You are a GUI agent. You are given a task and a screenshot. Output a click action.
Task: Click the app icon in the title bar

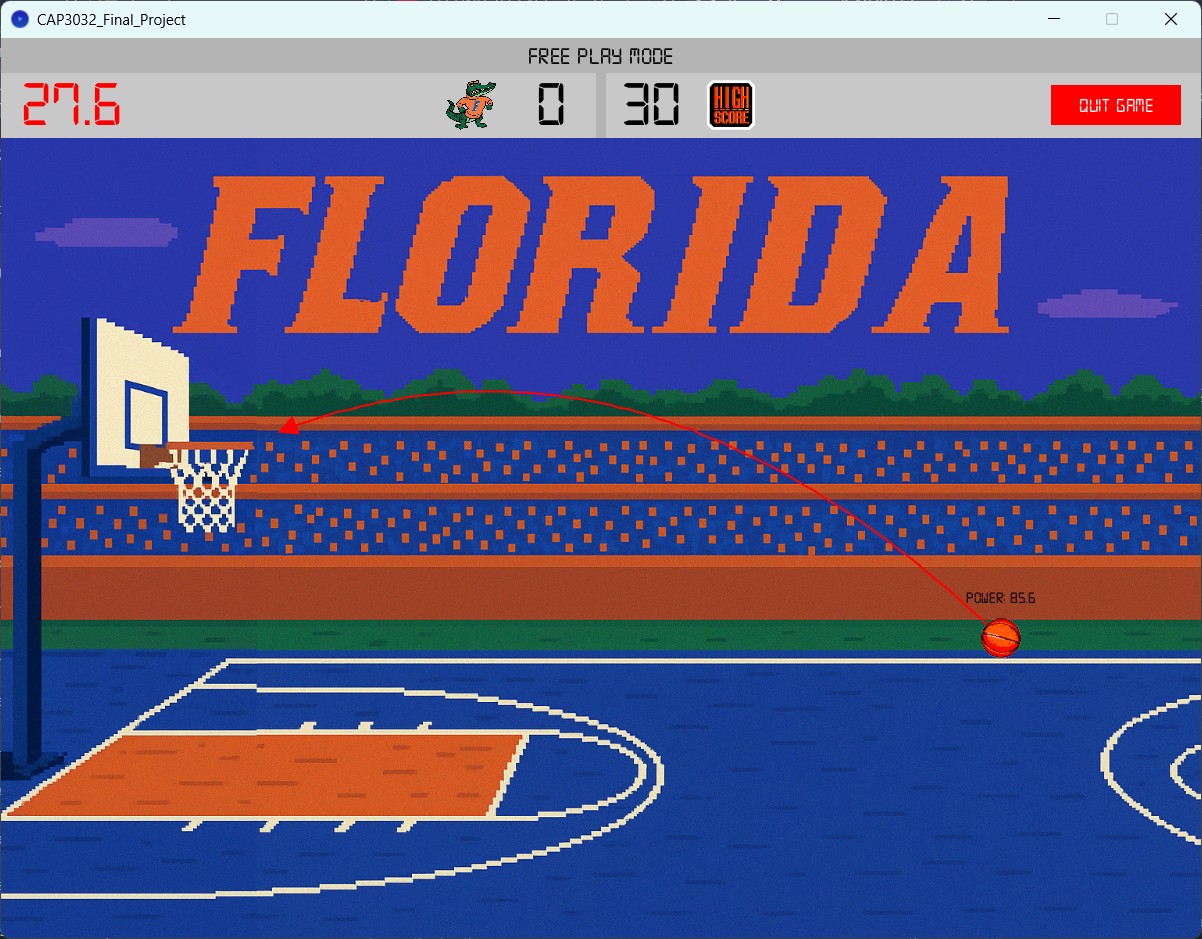(18, 19)
